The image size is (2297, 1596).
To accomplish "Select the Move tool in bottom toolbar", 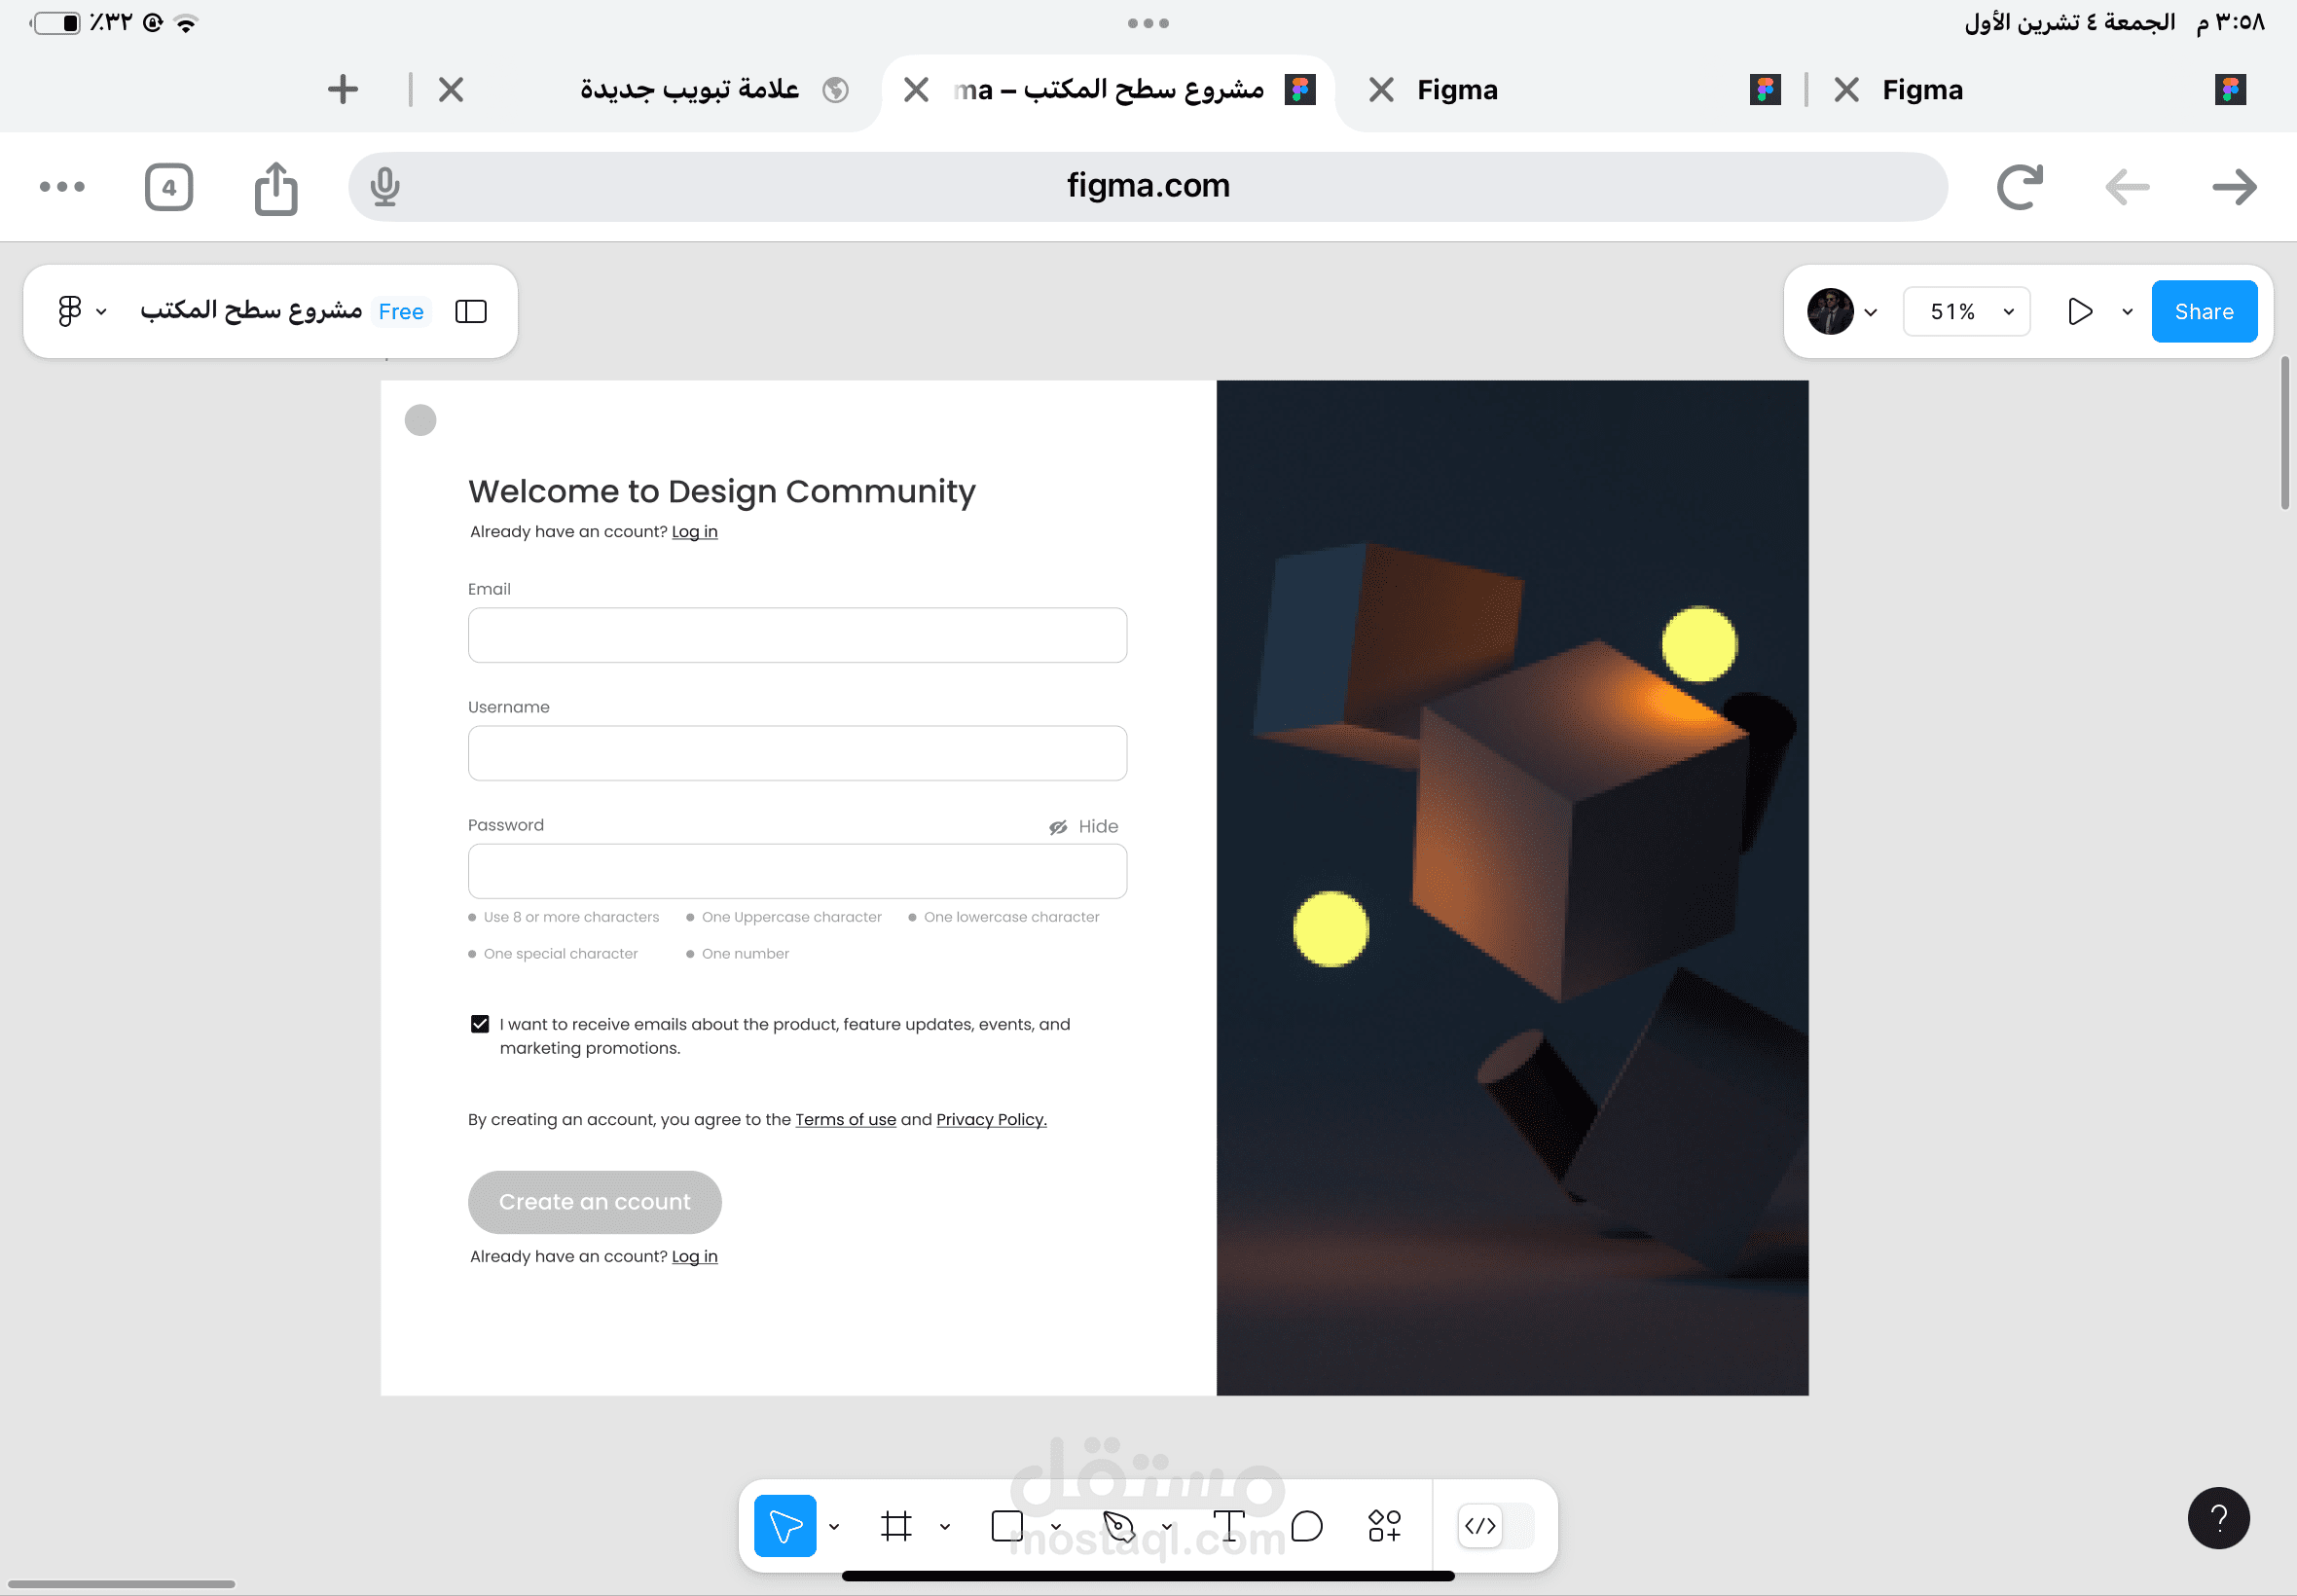I will pos(785,1525).
